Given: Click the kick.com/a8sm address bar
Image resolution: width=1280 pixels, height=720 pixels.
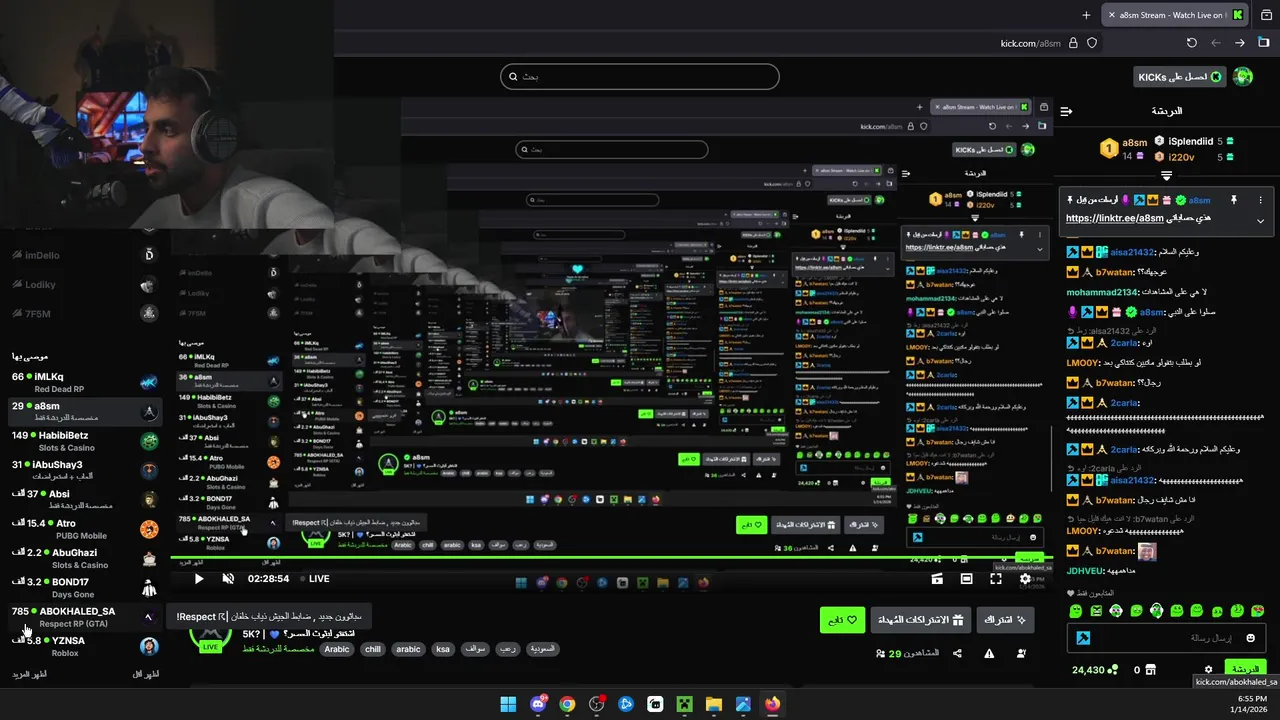Looking at the screenshot, I should tap(1030, 43).
